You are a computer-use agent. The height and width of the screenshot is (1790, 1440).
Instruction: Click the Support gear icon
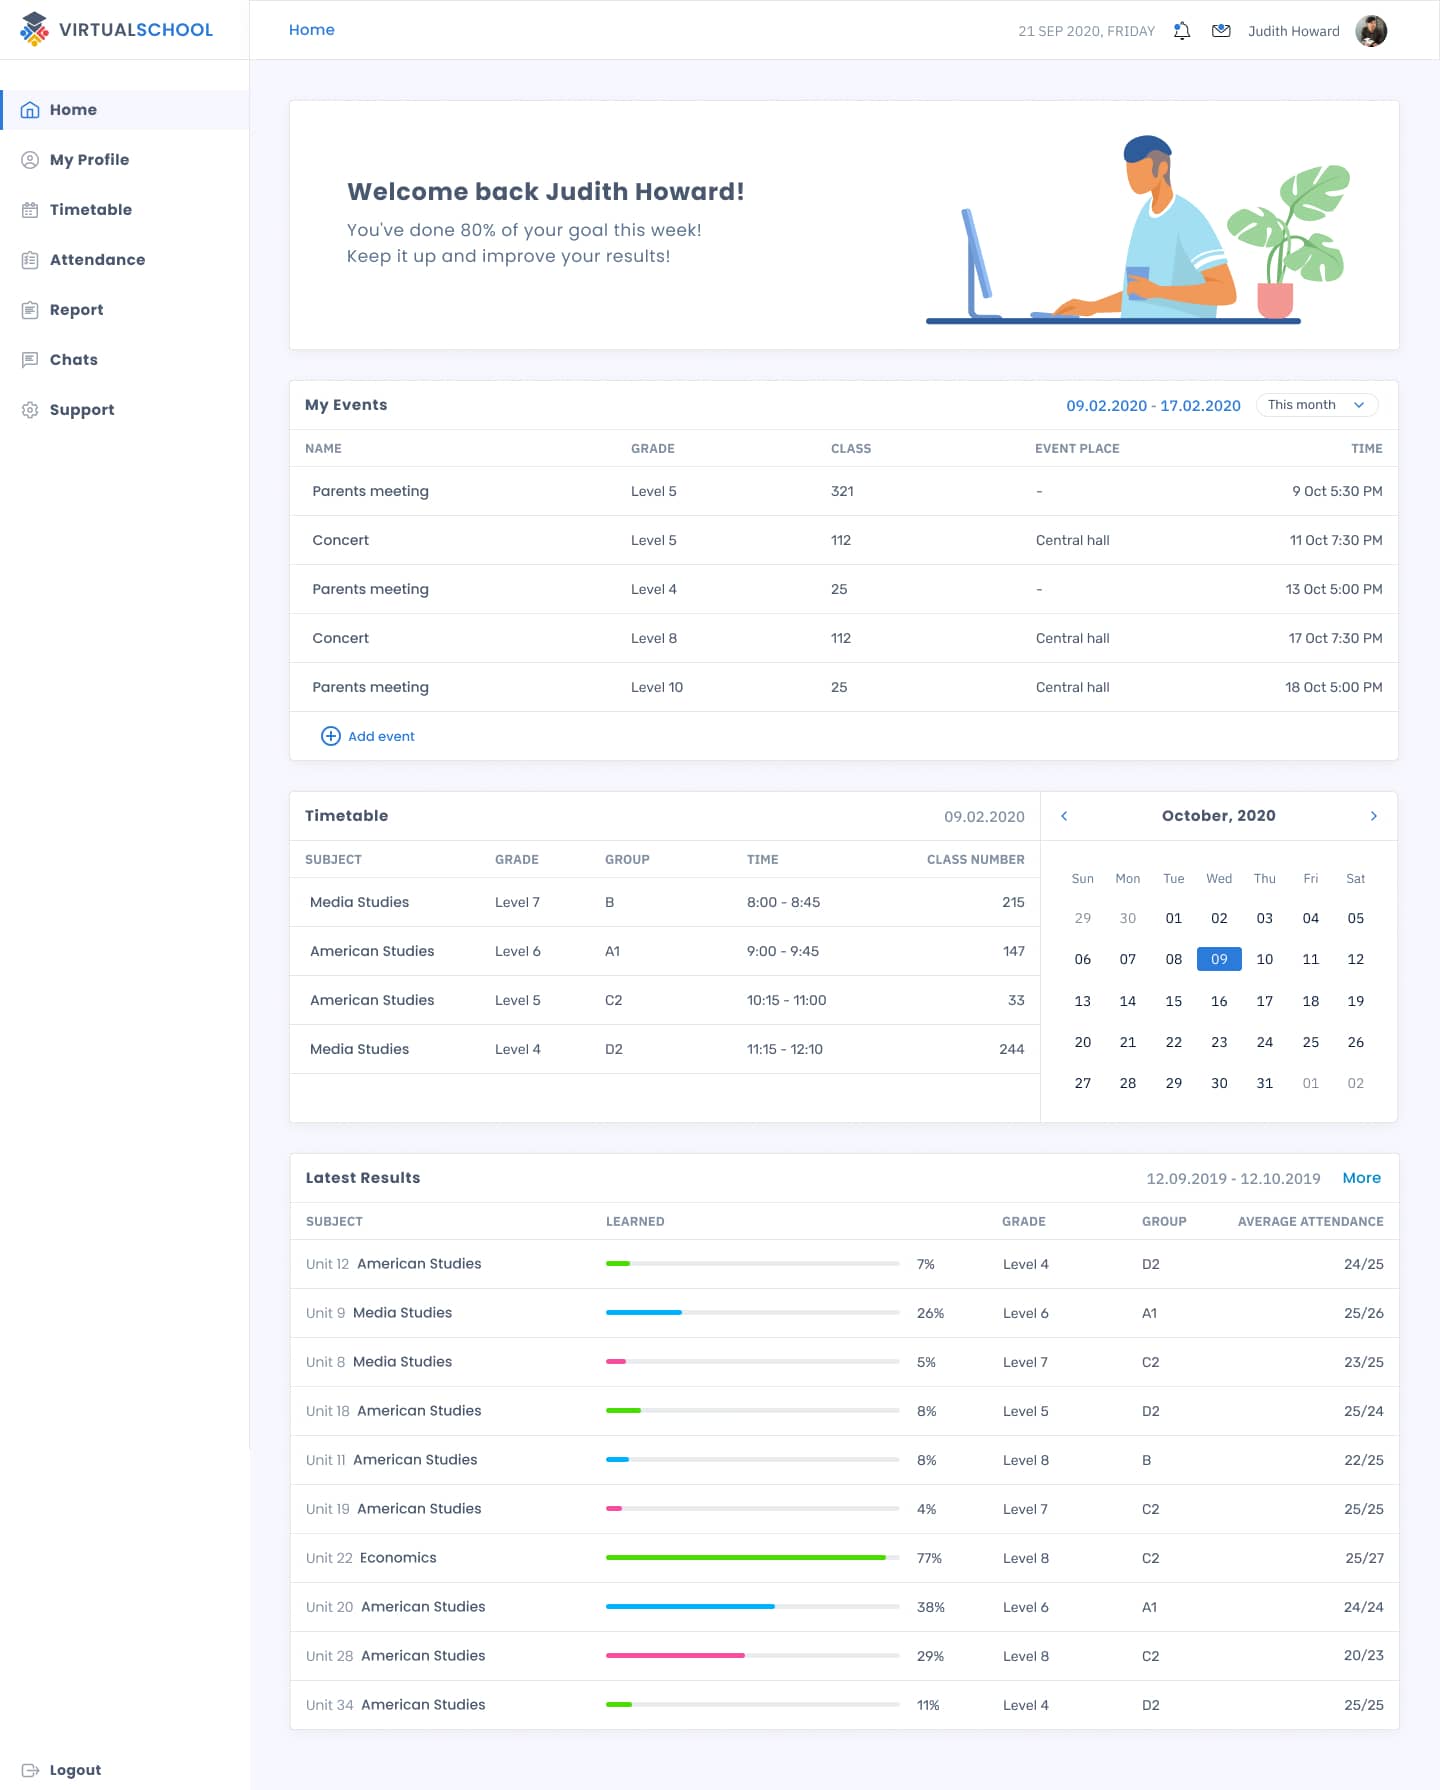point(30,410)
